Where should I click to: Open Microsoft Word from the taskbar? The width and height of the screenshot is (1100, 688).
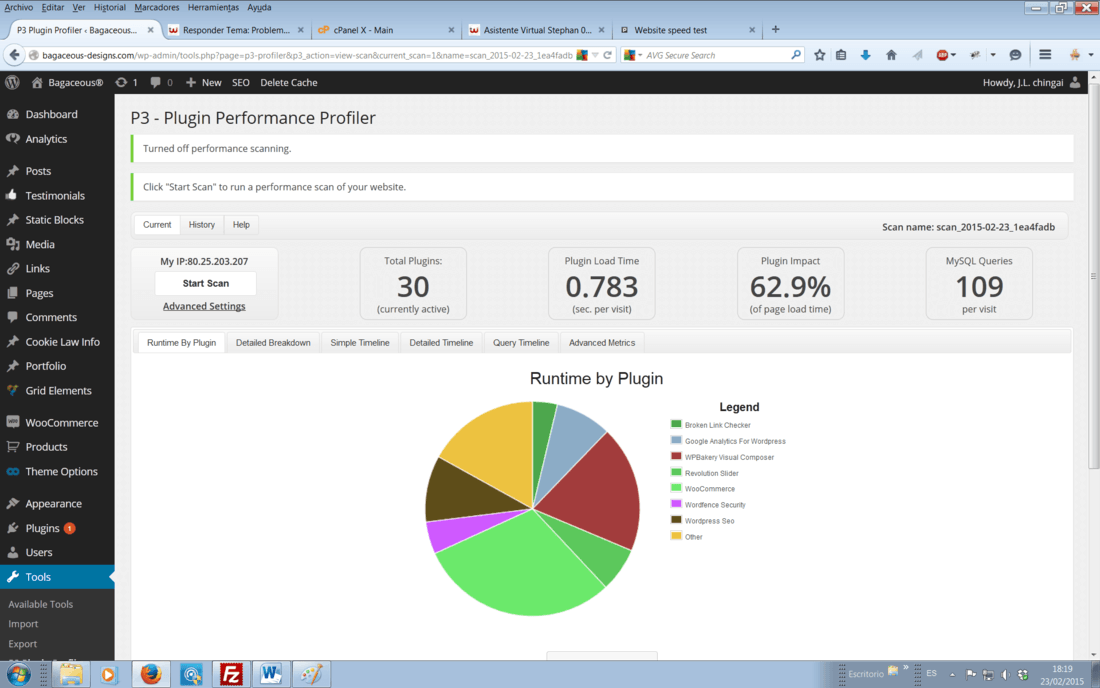pos(271,674)
